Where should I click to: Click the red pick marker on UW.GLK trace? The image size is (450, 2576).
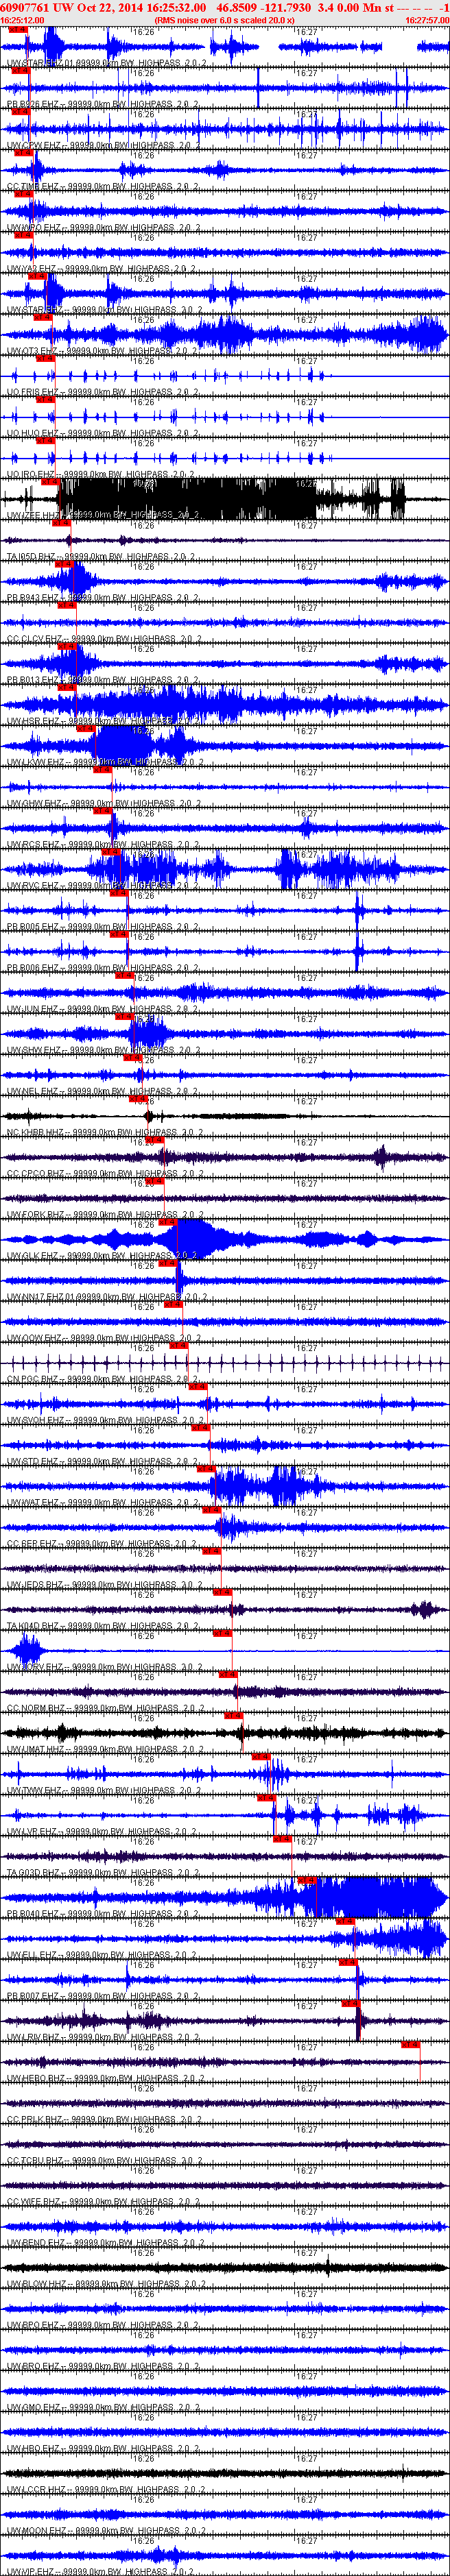(167, 1221)
